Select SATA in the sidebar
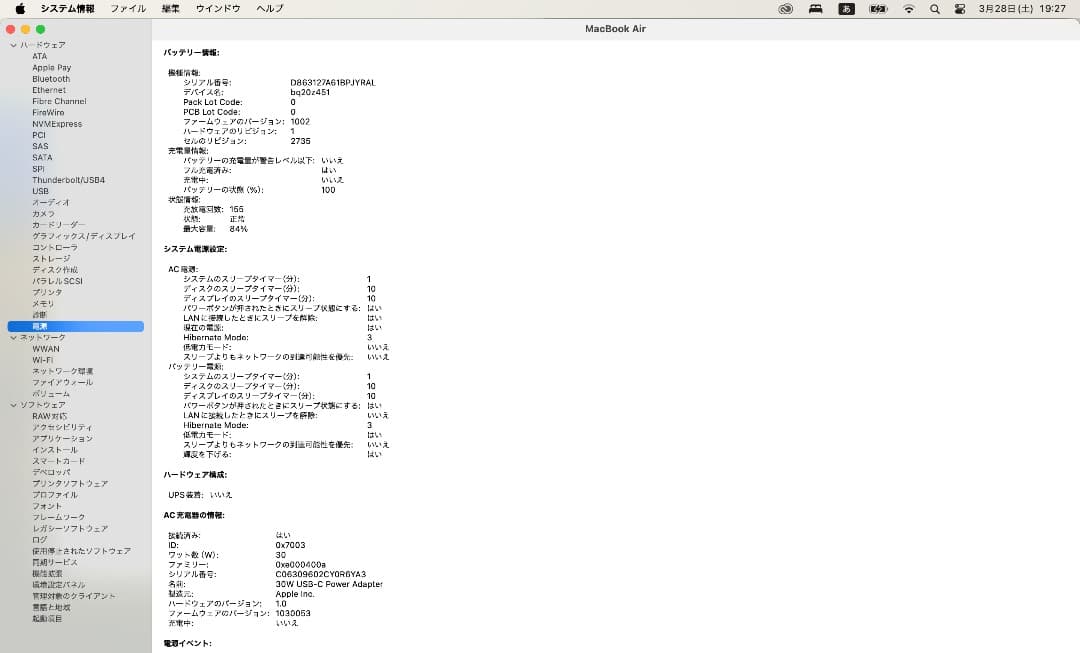The width and height of the screenshot is (1080, 653). (x=42, y=158)
